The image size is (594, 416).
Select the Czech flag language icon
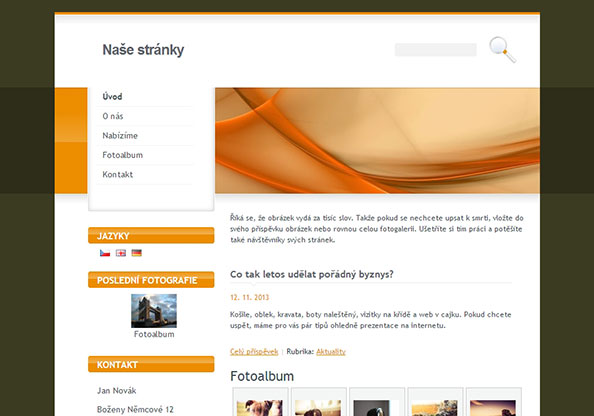pos(105,253)
